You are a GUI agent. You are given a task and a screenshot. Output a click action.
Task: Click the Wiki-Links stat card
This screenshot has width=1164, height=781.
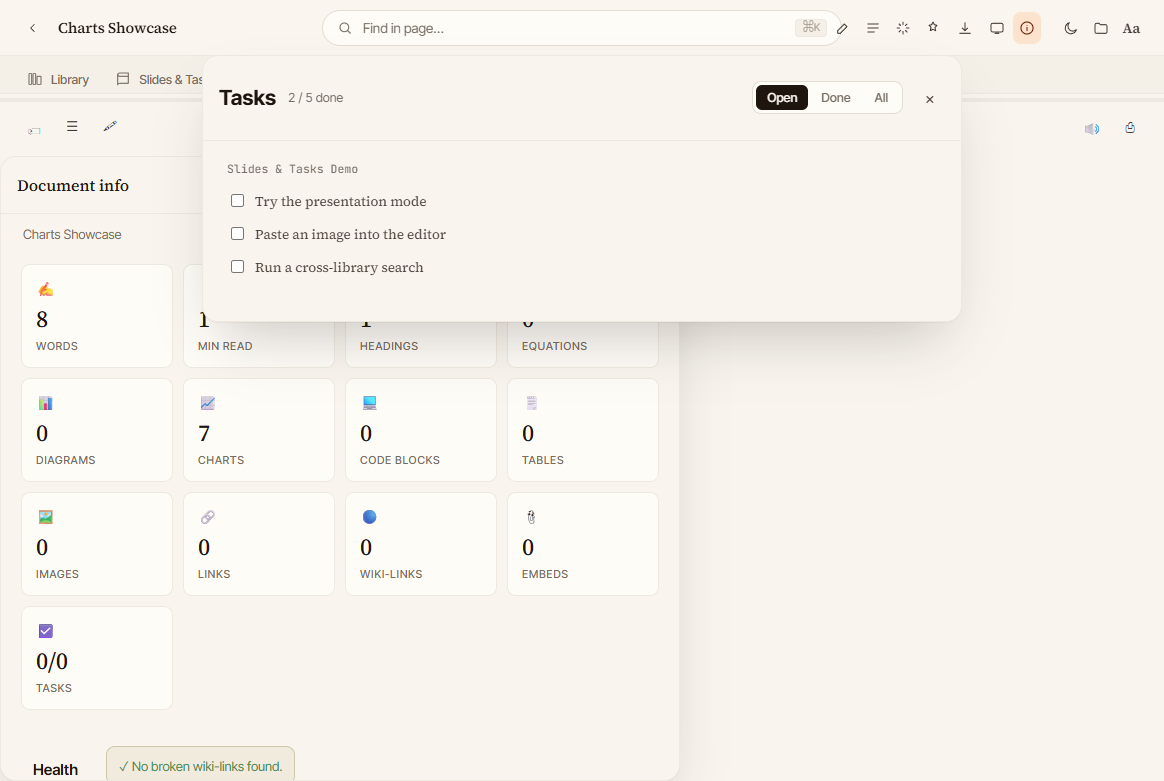(x=421, y=544)
